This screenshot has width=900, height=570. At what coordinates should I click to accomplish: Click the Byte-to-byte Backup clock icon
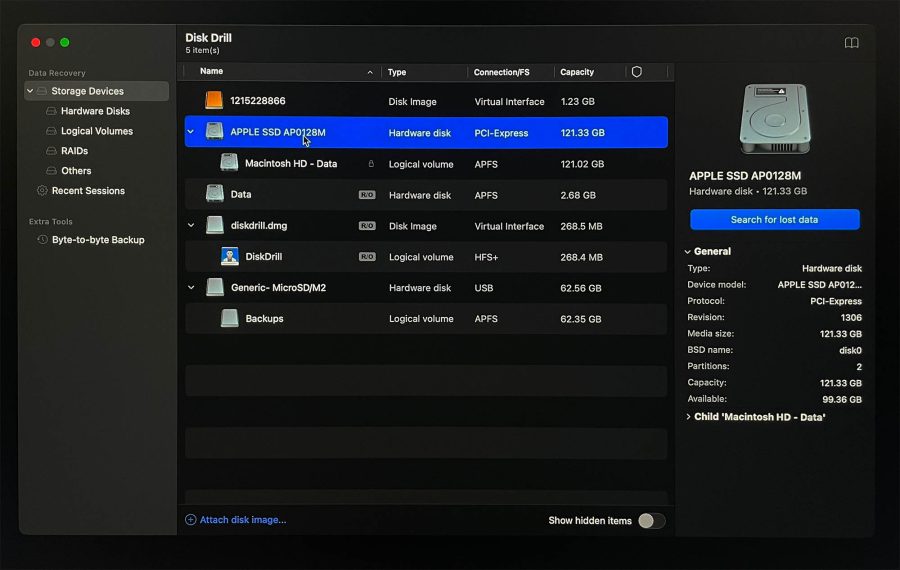42,239
